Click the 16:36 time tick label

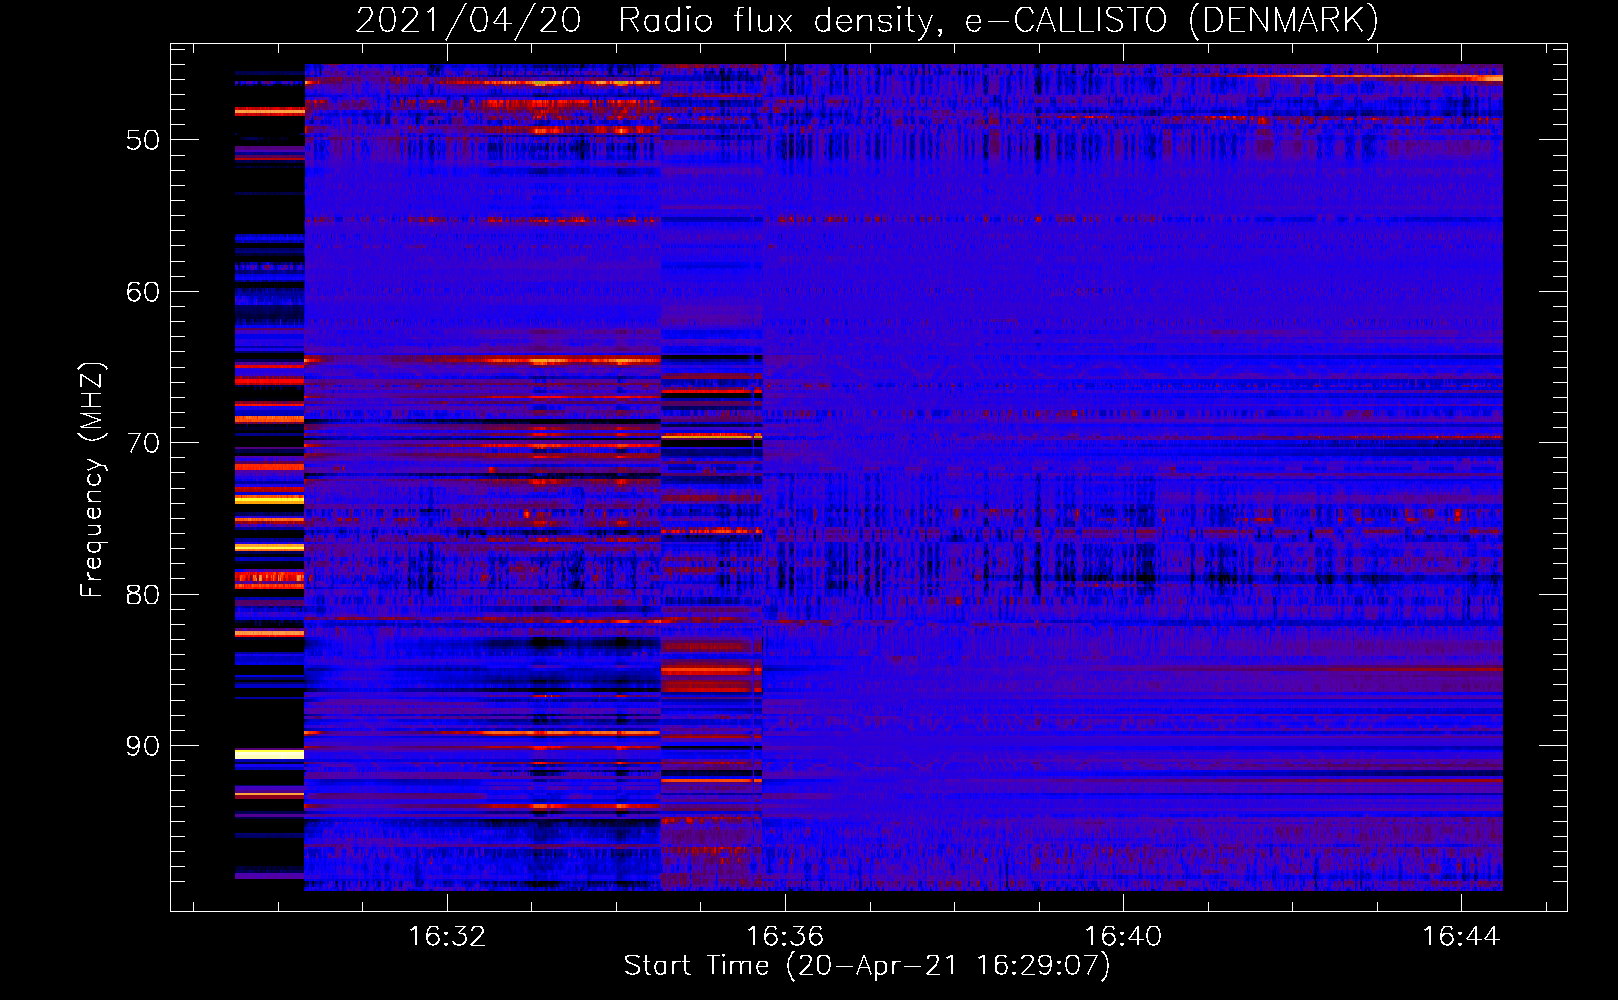pos(785,937)
